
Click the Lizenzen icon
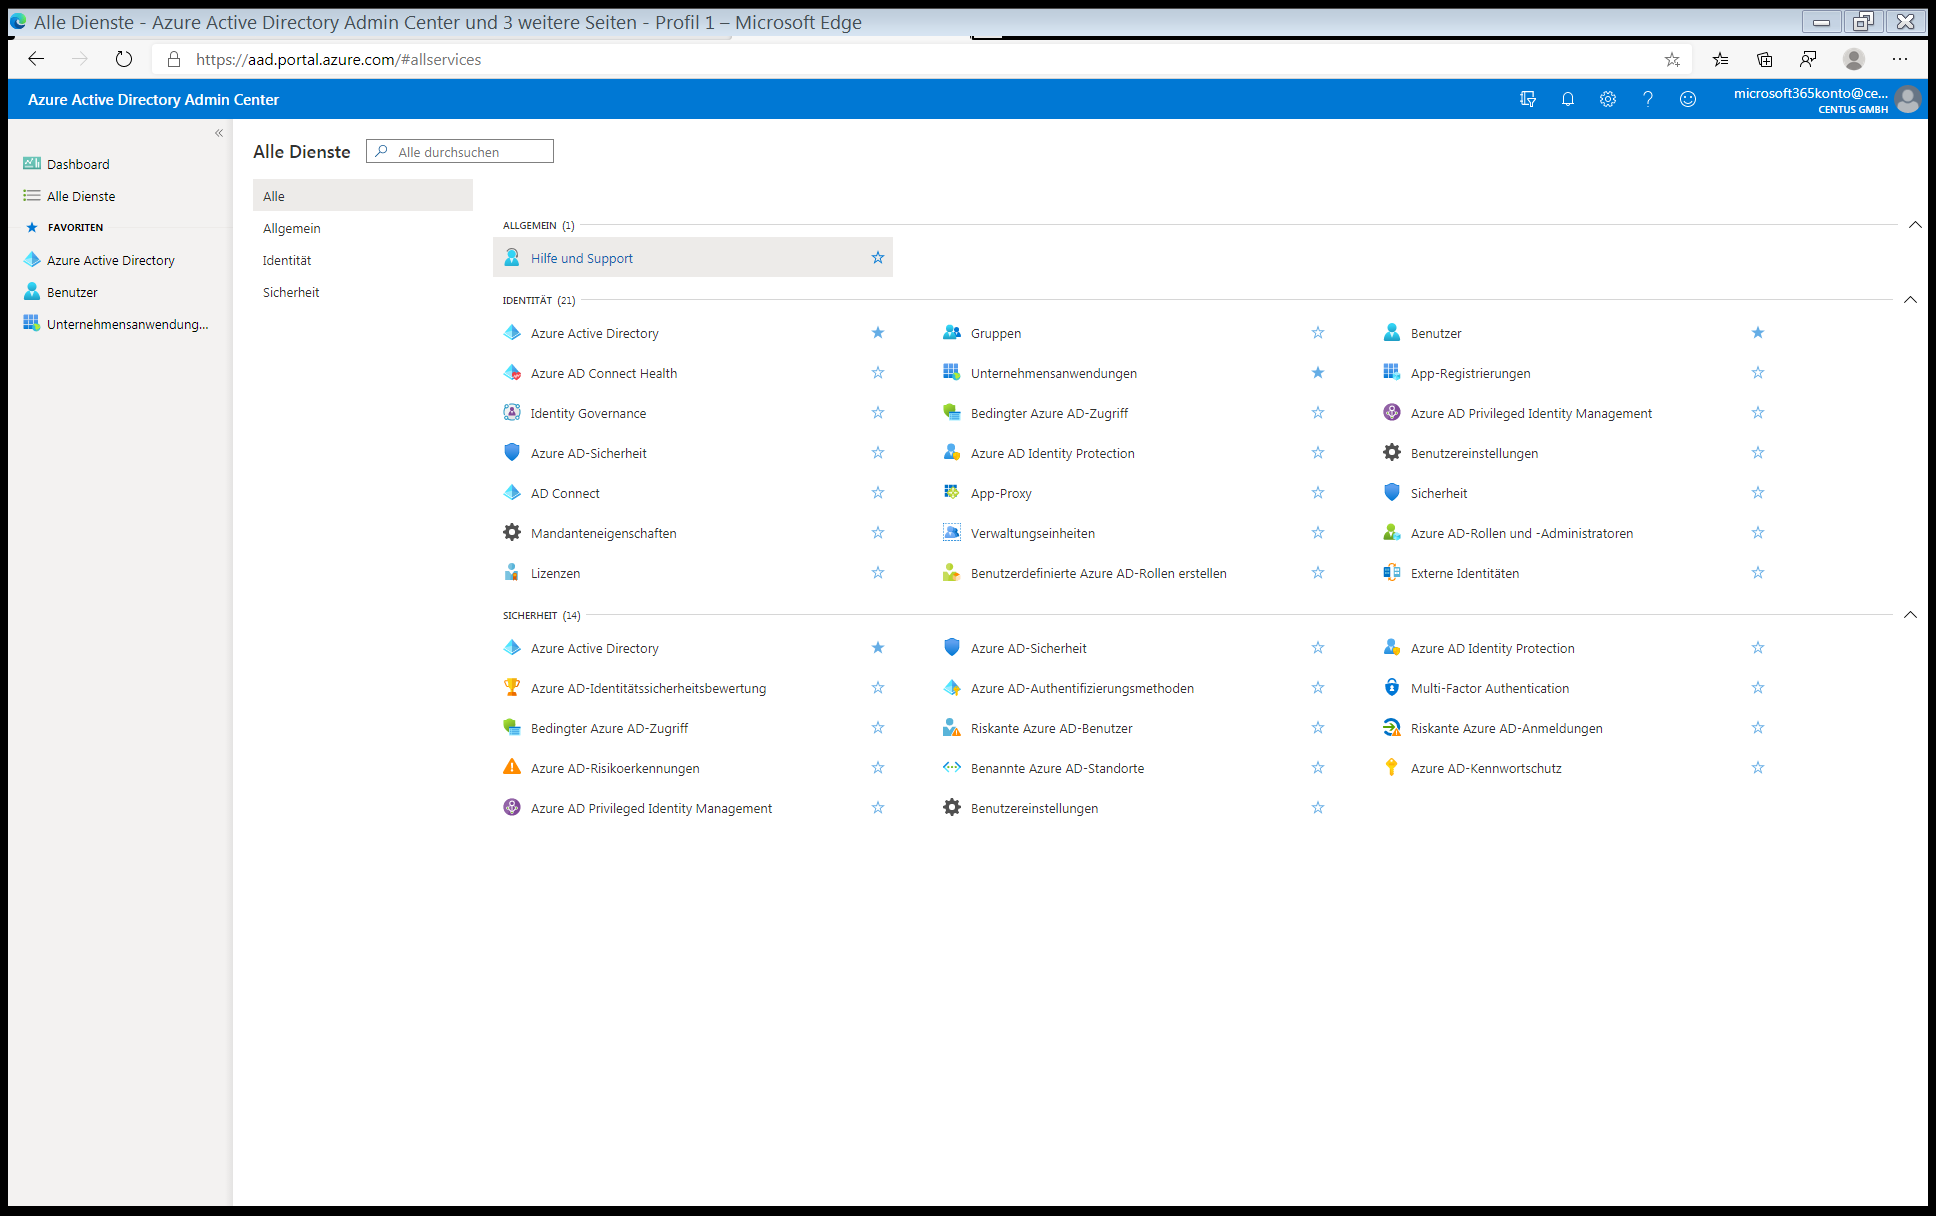pyautogui.click(x=512, y=573)
